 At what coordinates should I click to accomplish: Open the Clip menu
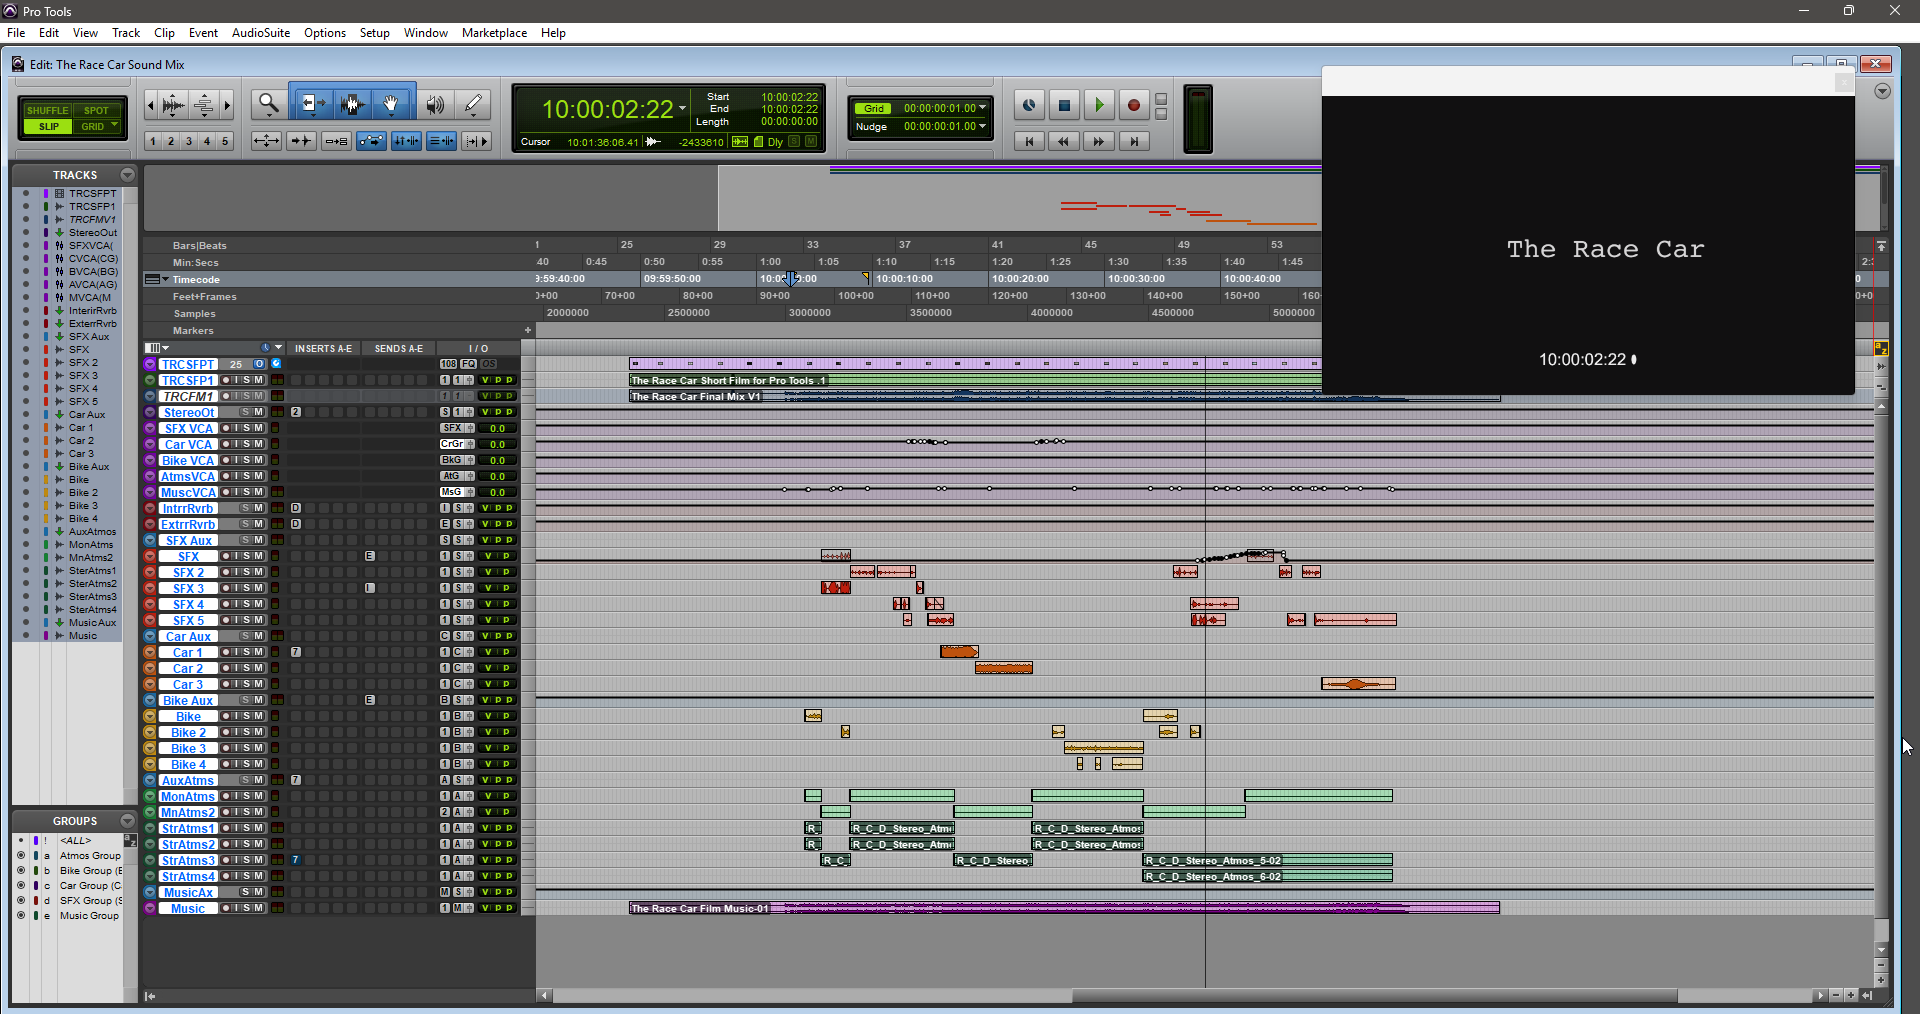click(x=164, y=33)
